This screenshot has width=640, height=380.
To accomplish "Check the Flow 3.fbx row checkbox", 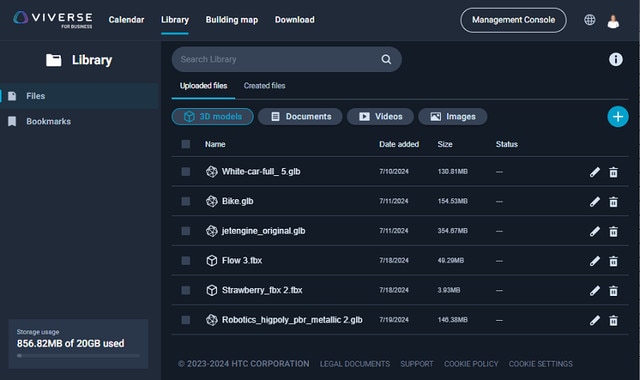I will point(186,260).
